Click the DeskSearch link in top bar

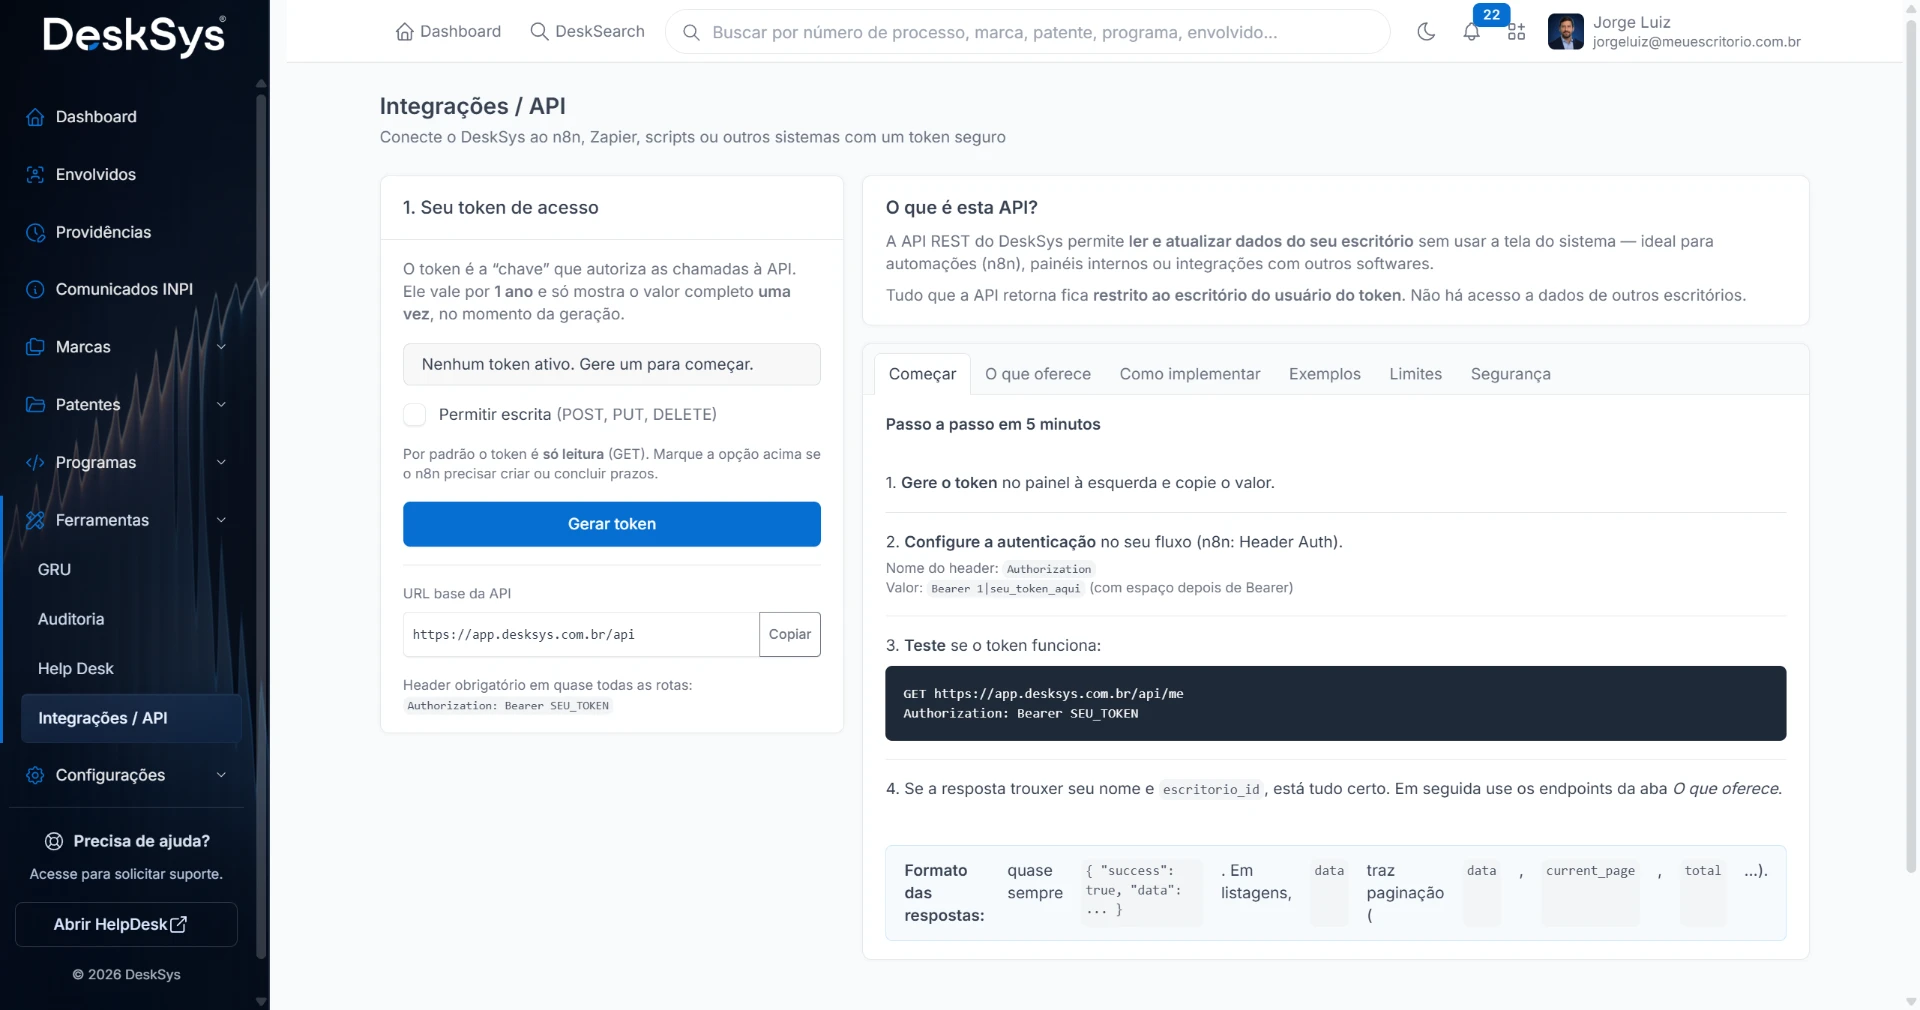tap(587, 32)
